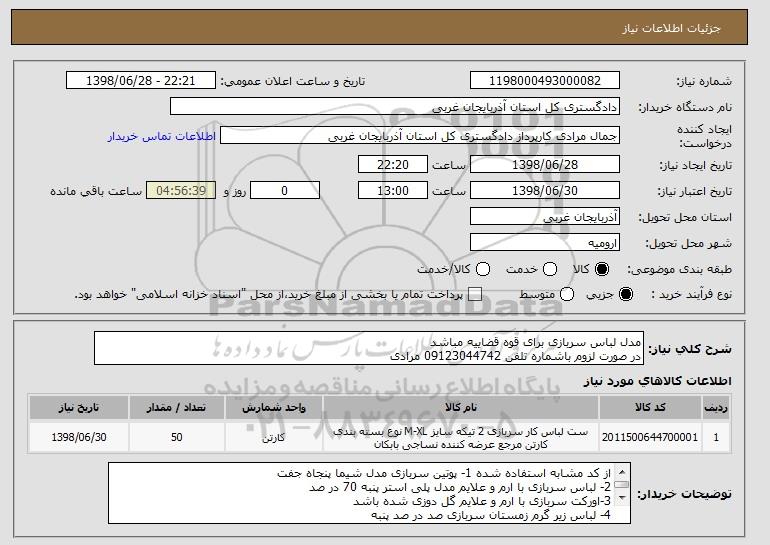Image resolution: width=770 pixels, height=545 pixels.
Task: Toggle the اسناد خزانه اسلامی payment checkbox
Action: (x=475, y=295)
